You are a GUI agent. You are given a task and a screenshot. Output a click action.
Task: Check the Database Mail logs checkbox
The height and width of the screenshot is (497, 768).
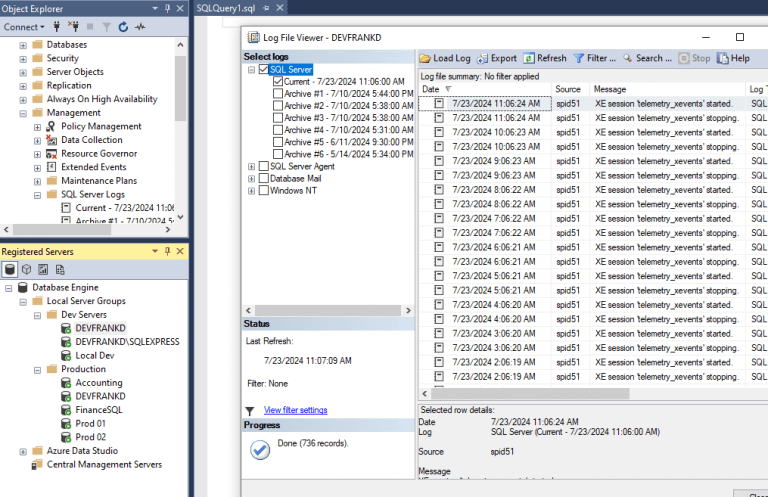pyautogui.click(x=264, y=179)
